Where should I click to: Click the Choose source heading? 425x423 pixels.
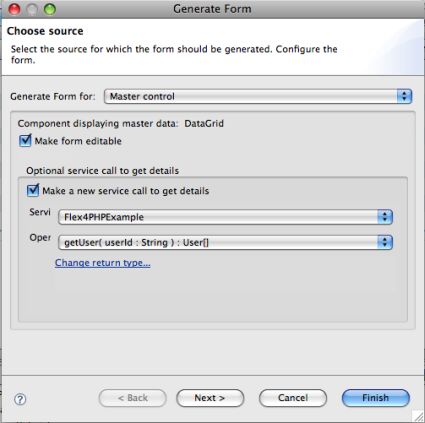point(45,31)
